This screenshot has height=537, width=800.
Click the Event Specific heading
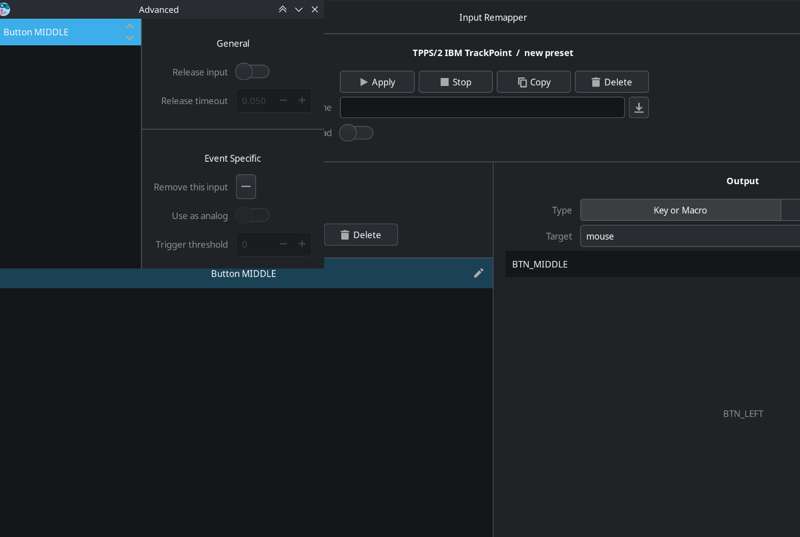pos(233,159)
